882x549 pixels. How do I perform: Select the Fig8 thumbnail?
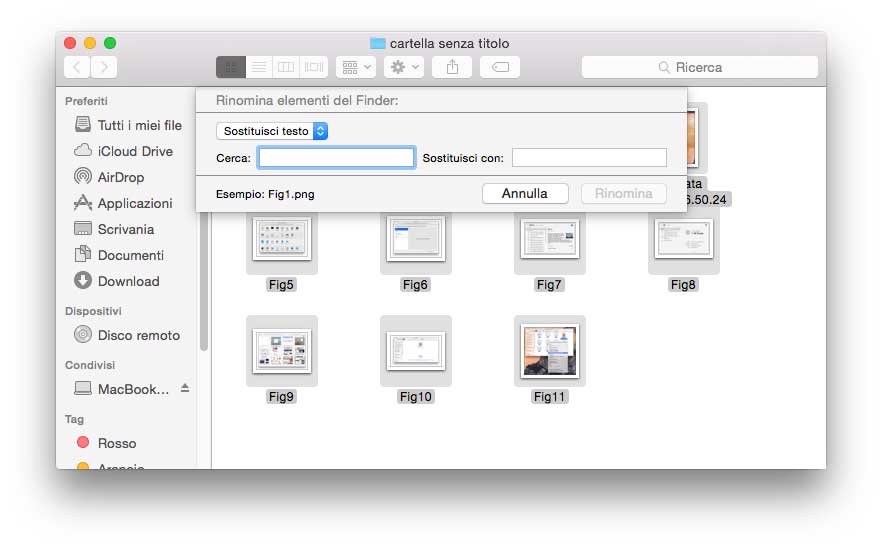[x=683, y=238]
